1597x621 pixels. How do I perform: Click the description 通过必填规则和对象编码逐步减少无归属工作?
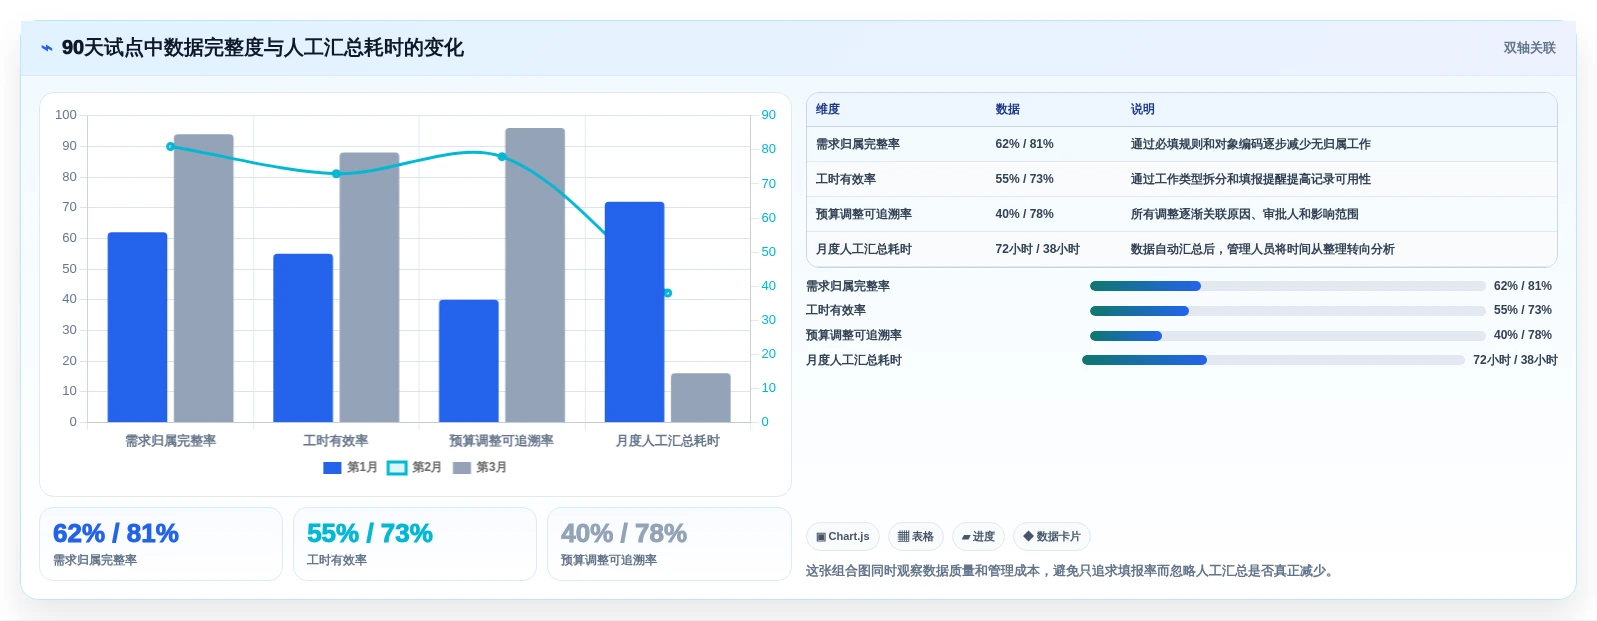click(1250, 144)
